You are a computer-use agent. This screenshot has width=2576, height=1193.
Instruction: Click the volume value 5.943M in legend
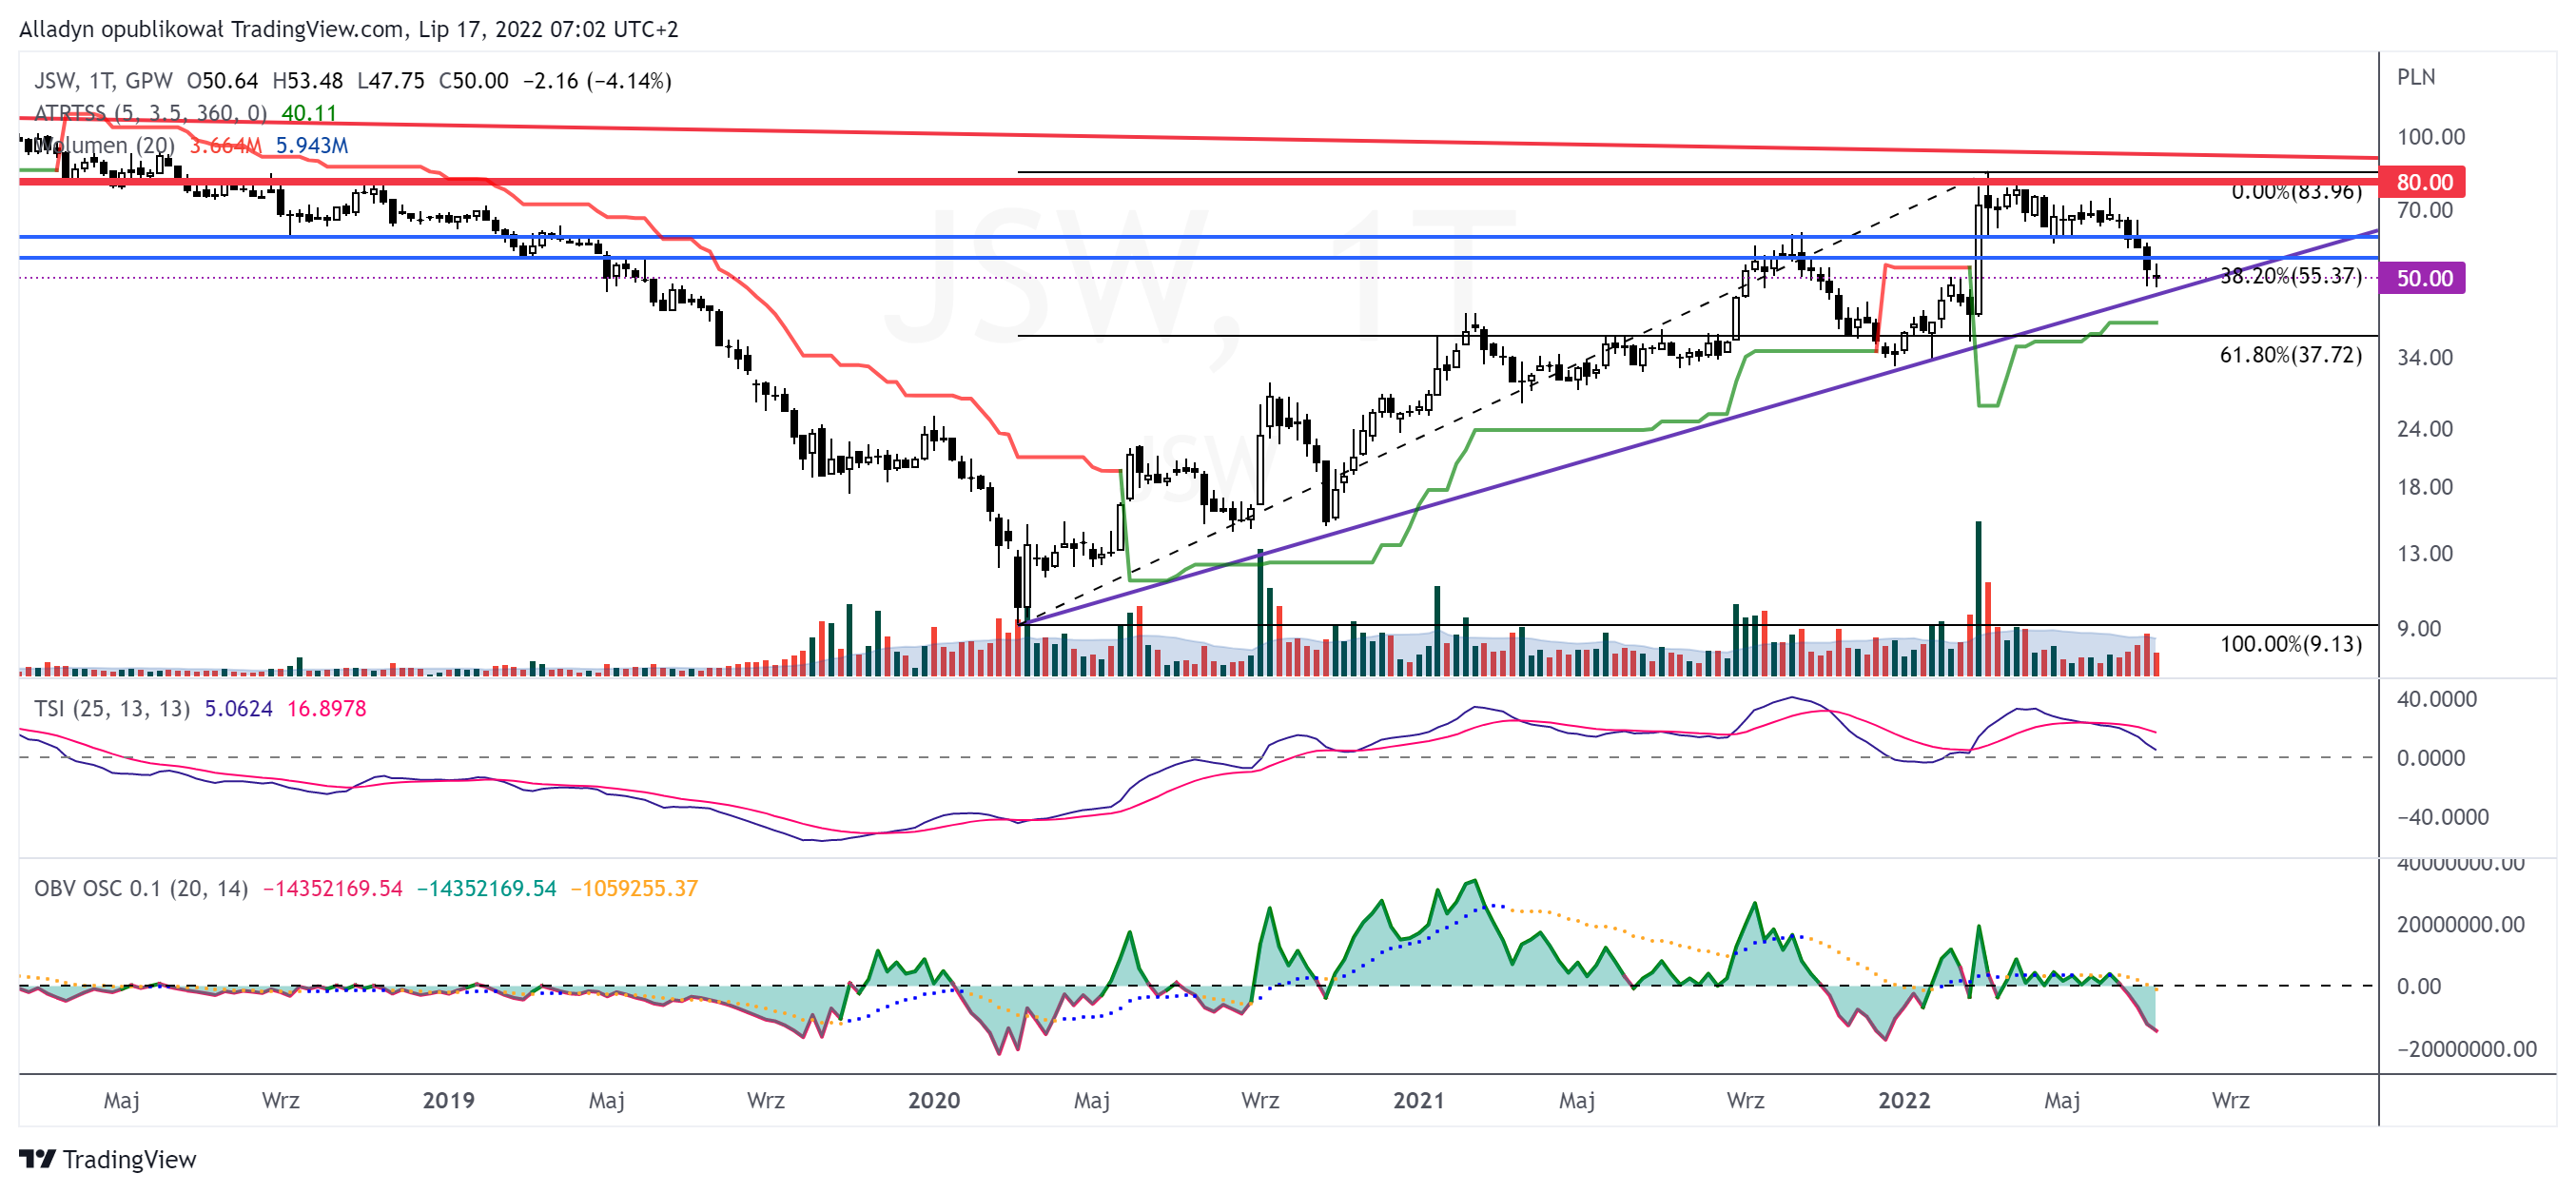[311, 145]
